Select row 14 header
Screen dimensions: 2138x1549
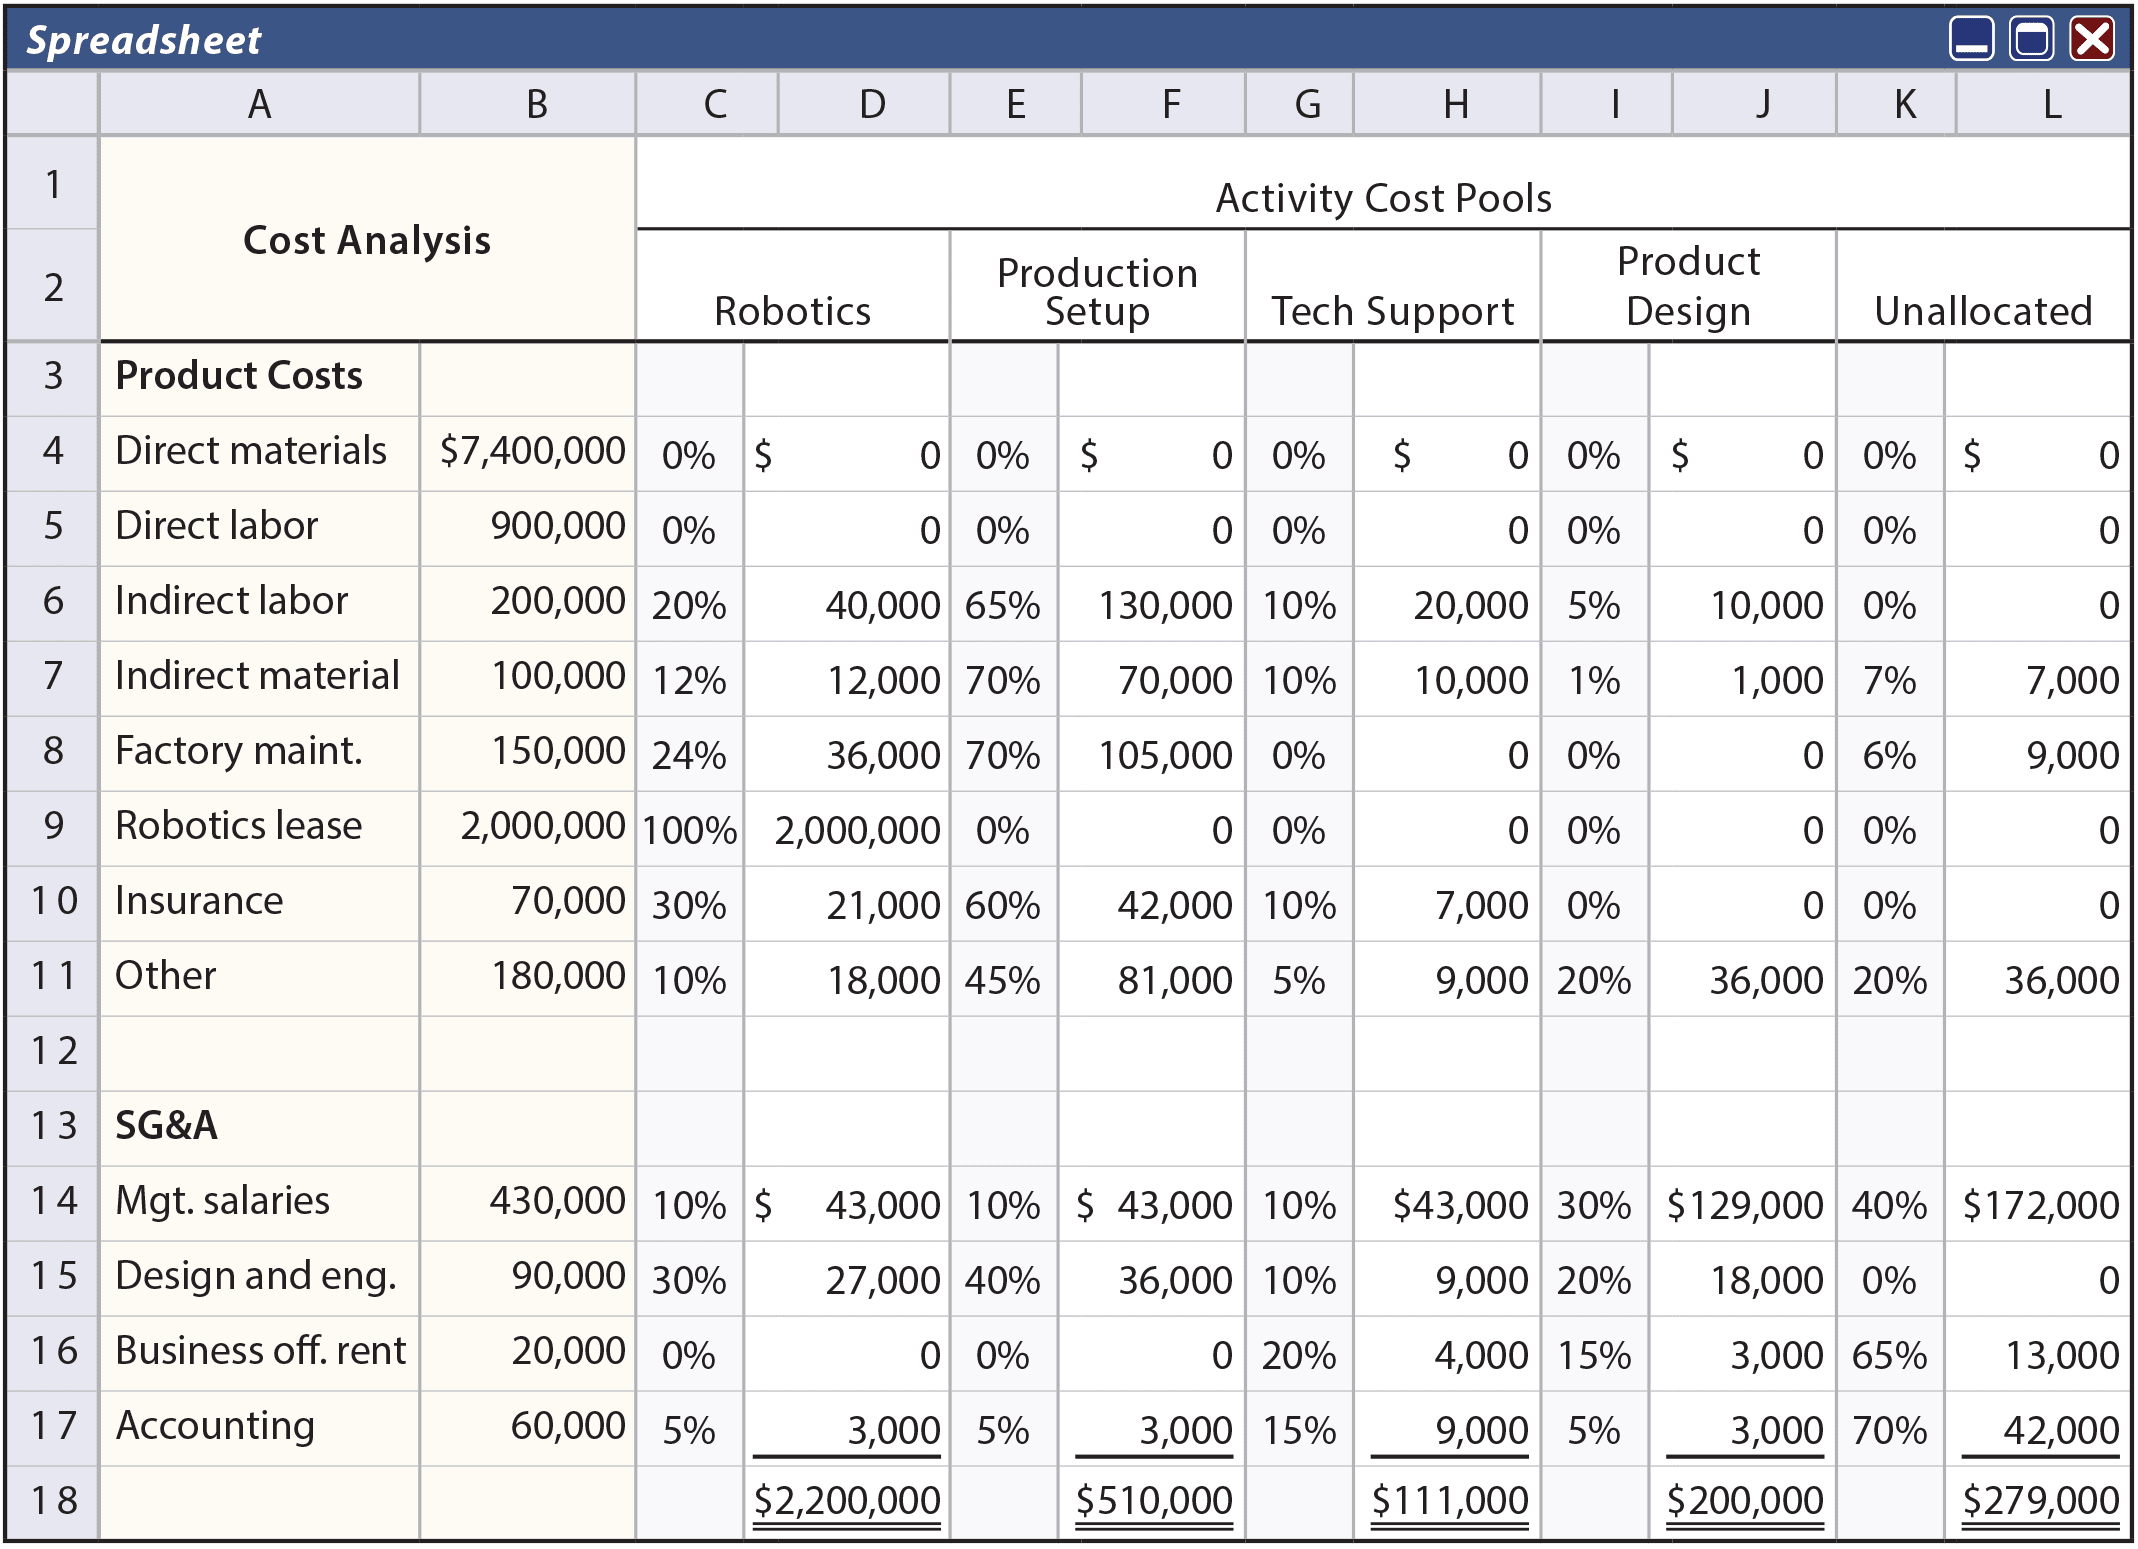click(53, 1201)
